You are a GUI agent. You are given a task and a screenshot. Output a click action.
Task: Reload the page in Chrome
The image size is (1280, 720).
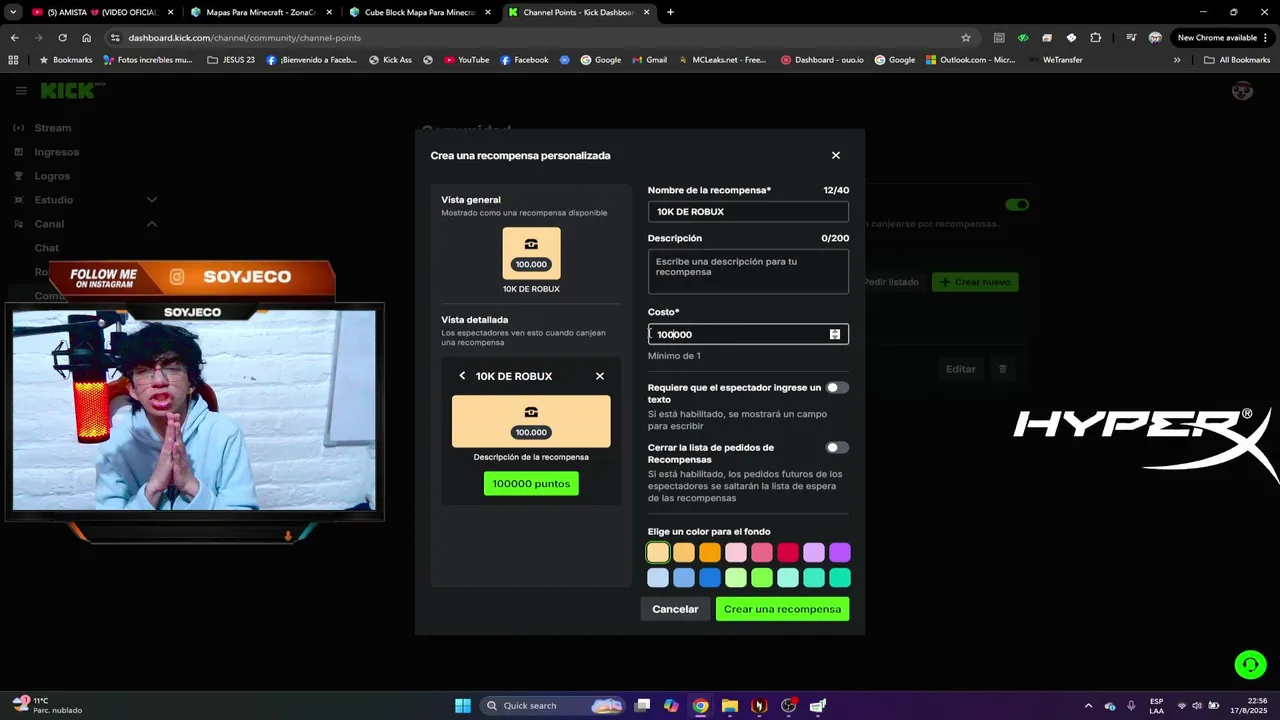[62, 38]
